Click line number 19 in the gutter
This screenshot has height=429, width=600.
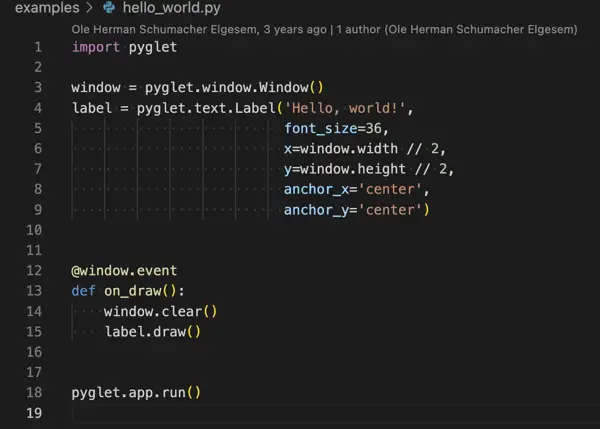(x=34, y=413)
